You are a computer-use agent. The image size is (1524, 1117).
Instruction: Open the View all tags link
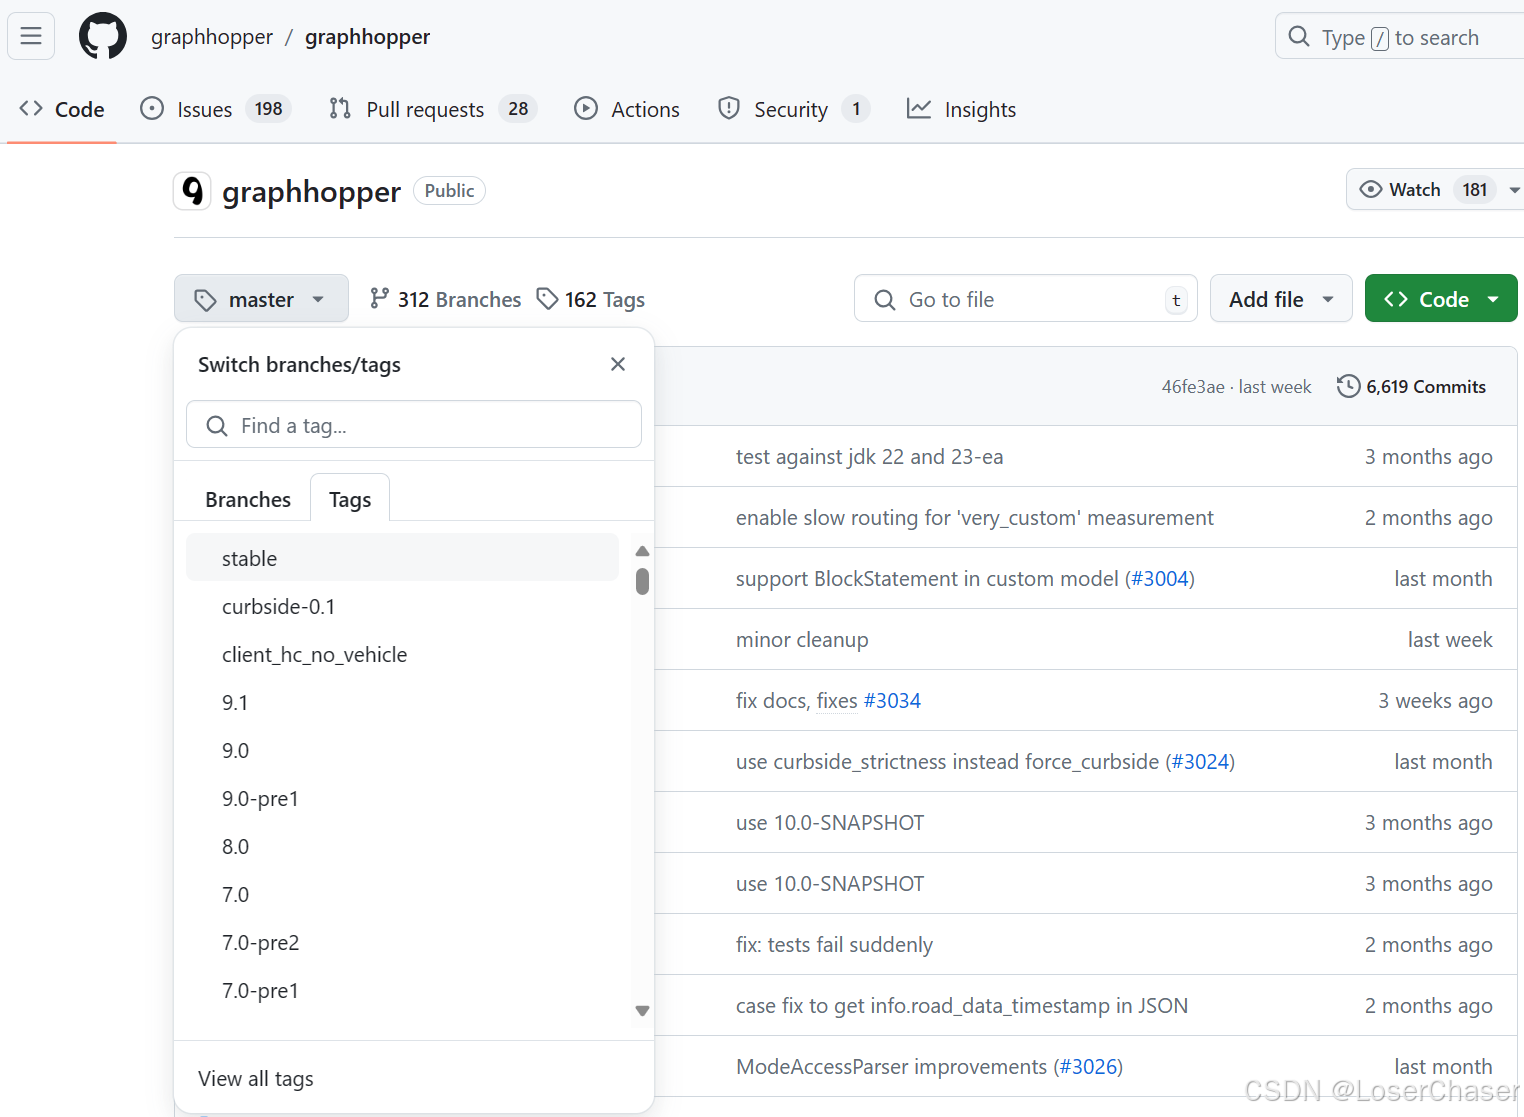tap(256, 1078)
